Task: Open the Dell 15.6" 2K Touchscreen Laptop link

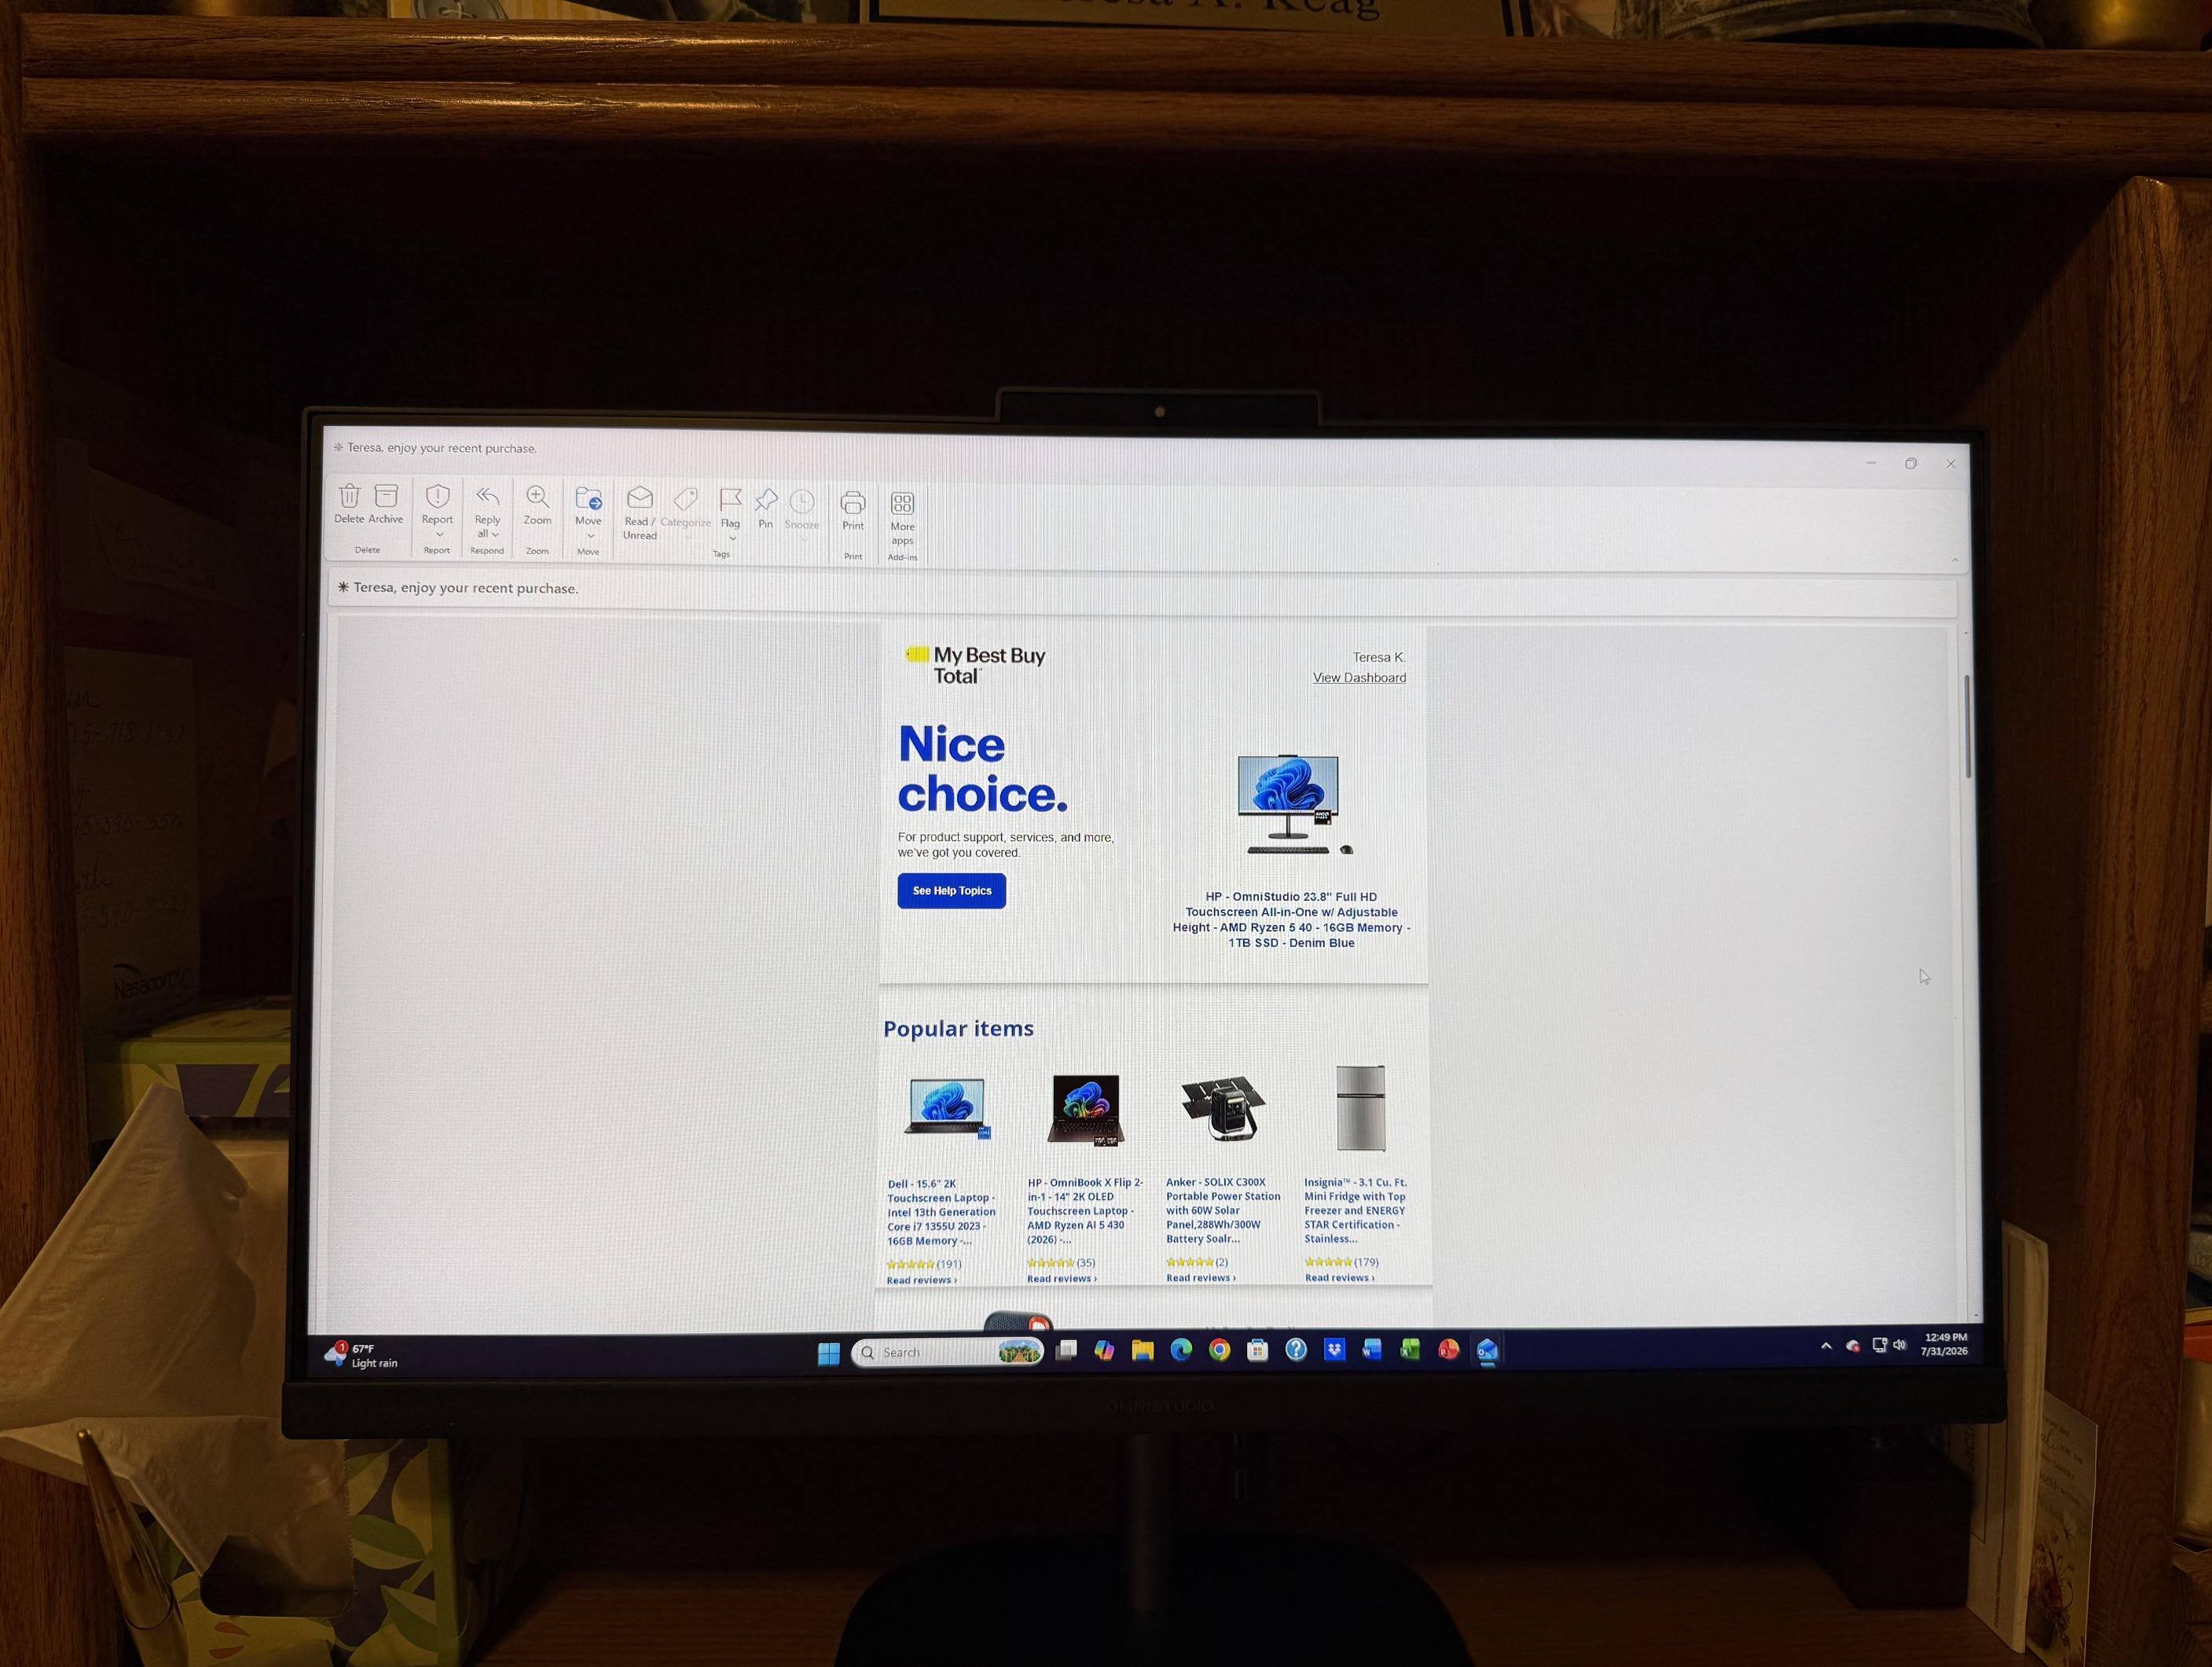Action: (x=941, y=1212)
